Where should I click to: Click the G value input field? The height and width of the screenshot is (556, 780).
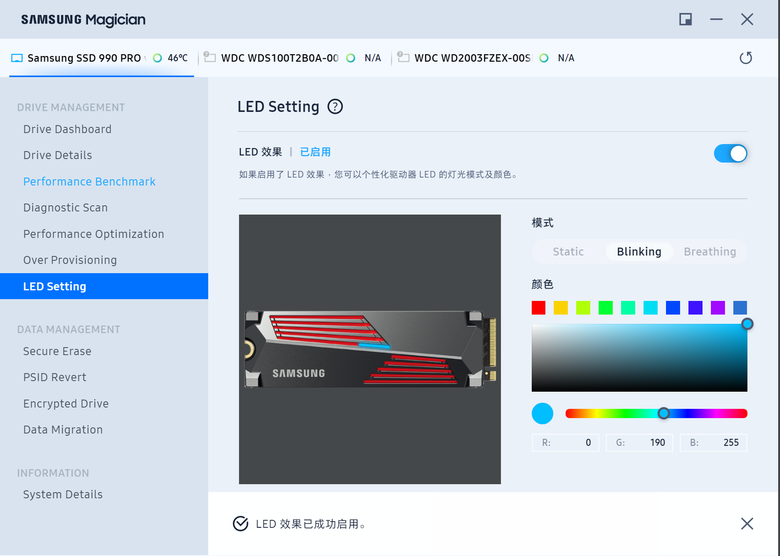pyautogui.click(x=639, y=443)
